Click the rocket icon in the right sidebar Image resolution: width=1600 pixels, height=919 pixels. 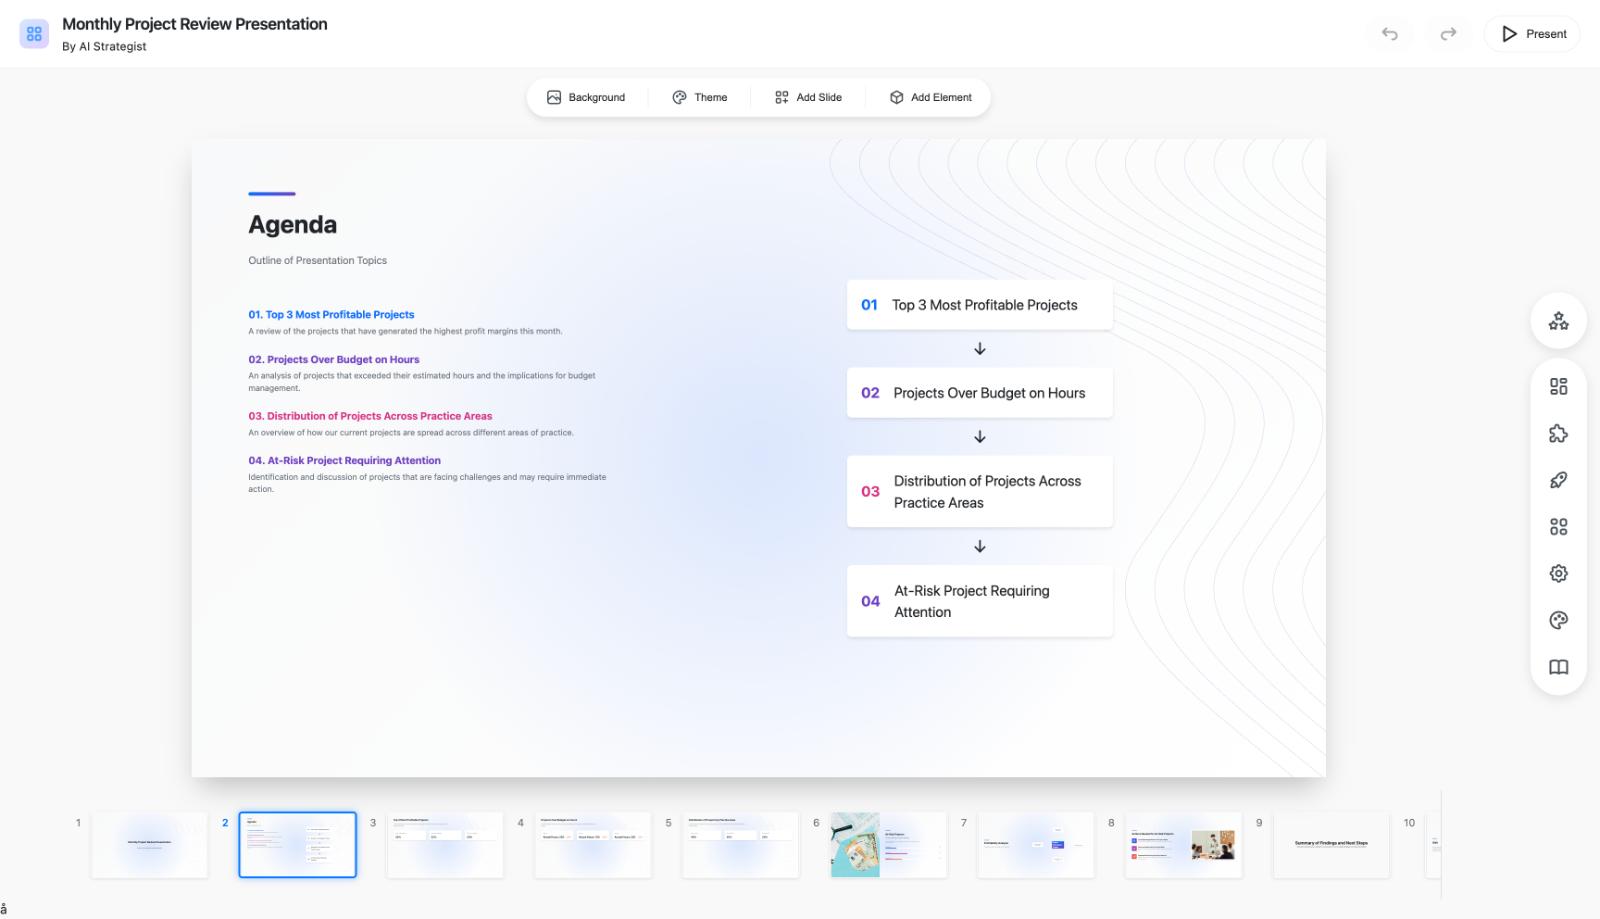pos(1557,480)
